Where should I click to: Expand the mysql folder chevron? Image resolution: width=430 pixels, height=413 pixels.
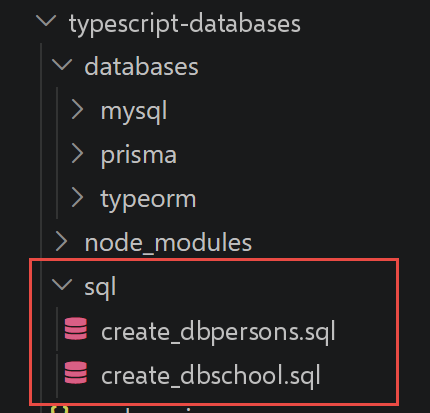click(x=77, y=110)
